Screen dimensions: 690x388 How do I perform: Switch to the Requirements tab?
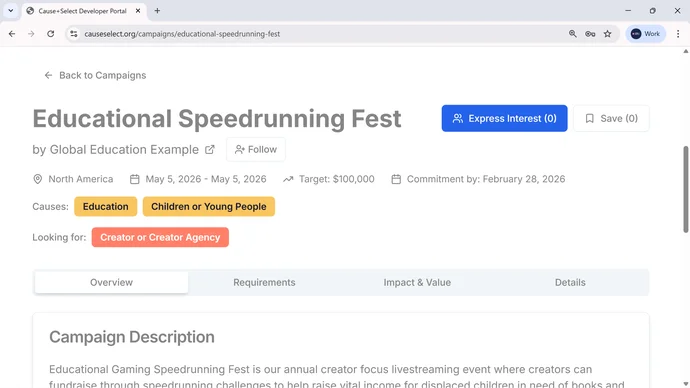264,282
